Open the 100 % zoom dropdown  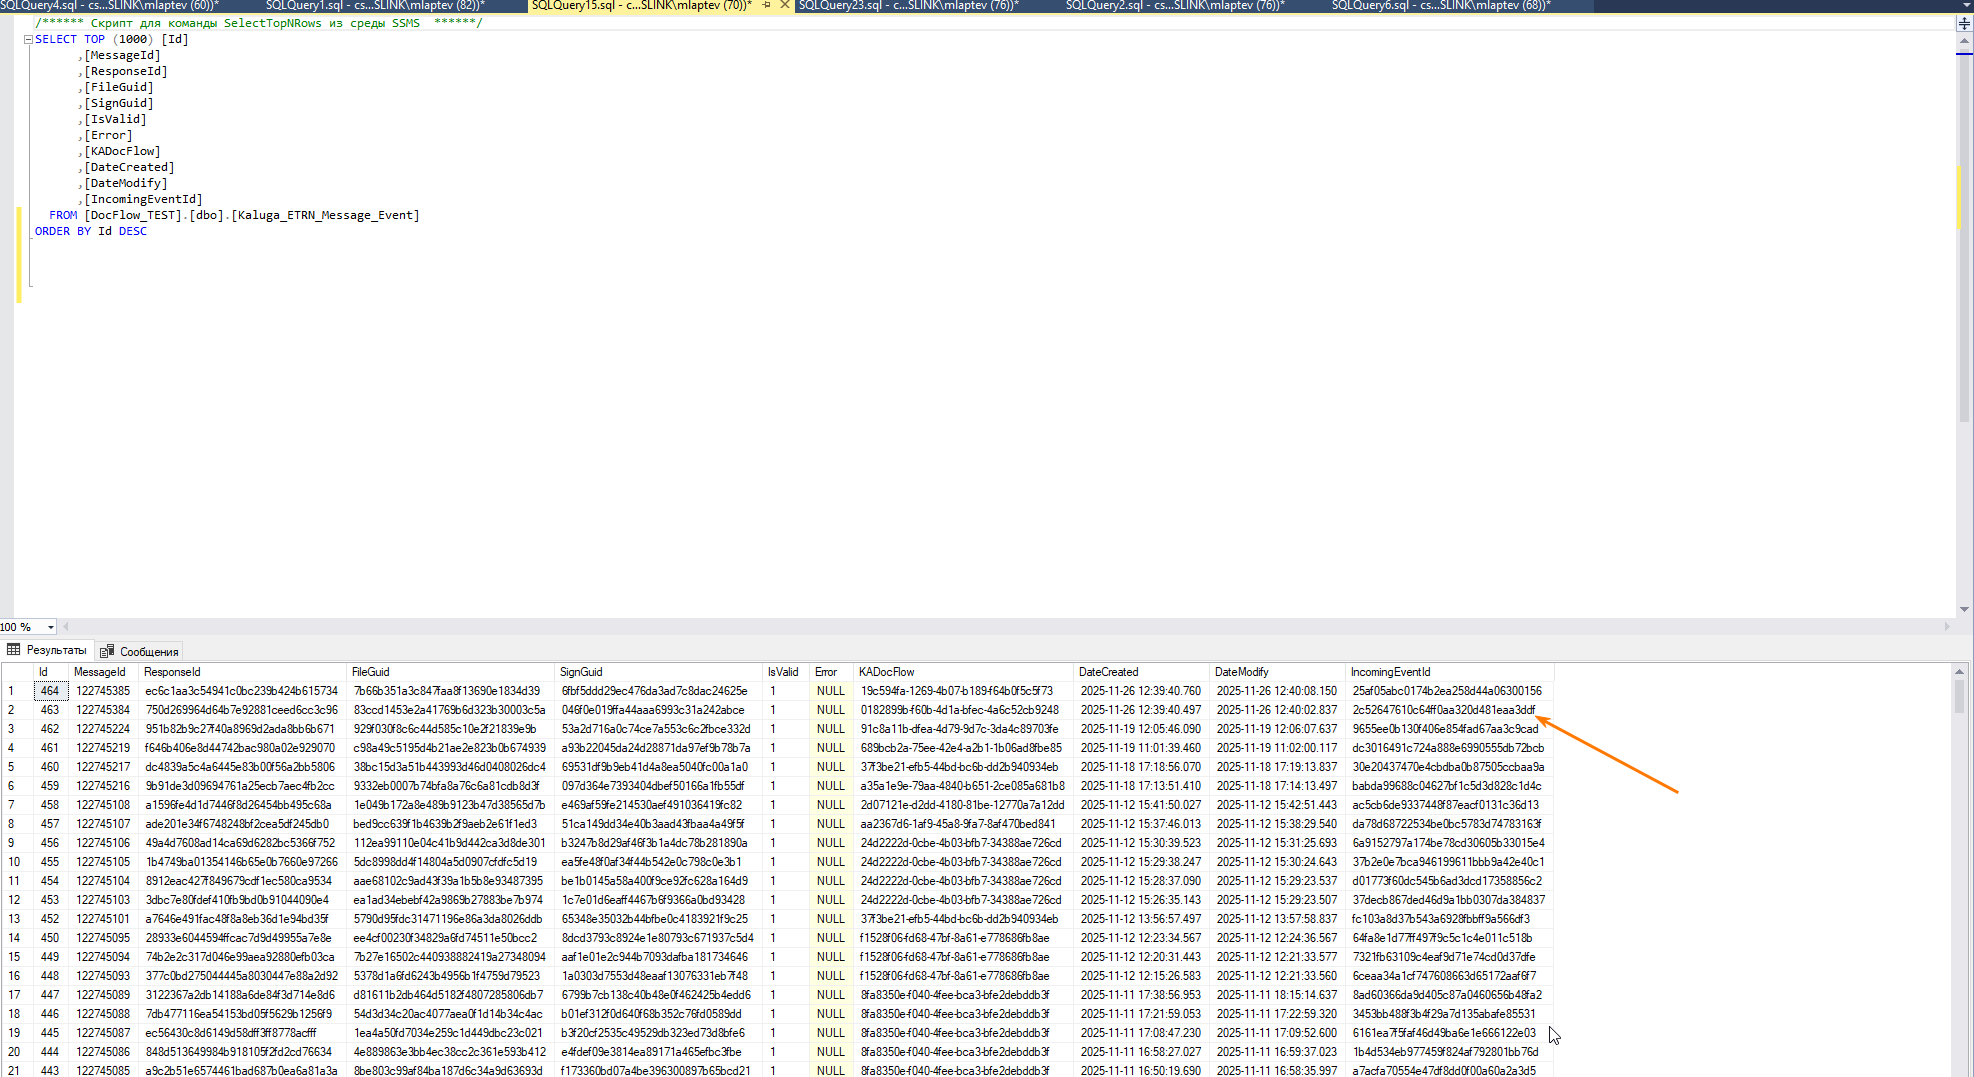[51, 627]
